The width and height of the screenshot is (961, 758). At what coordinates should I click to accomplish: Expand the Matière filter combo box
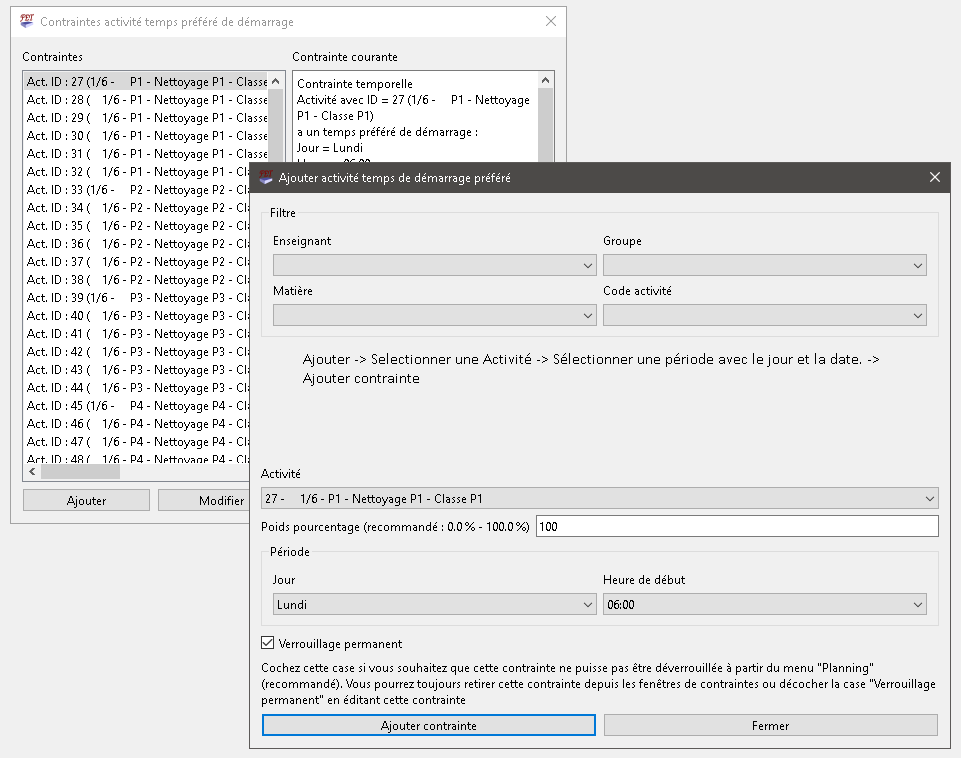[x=434, y=316]
